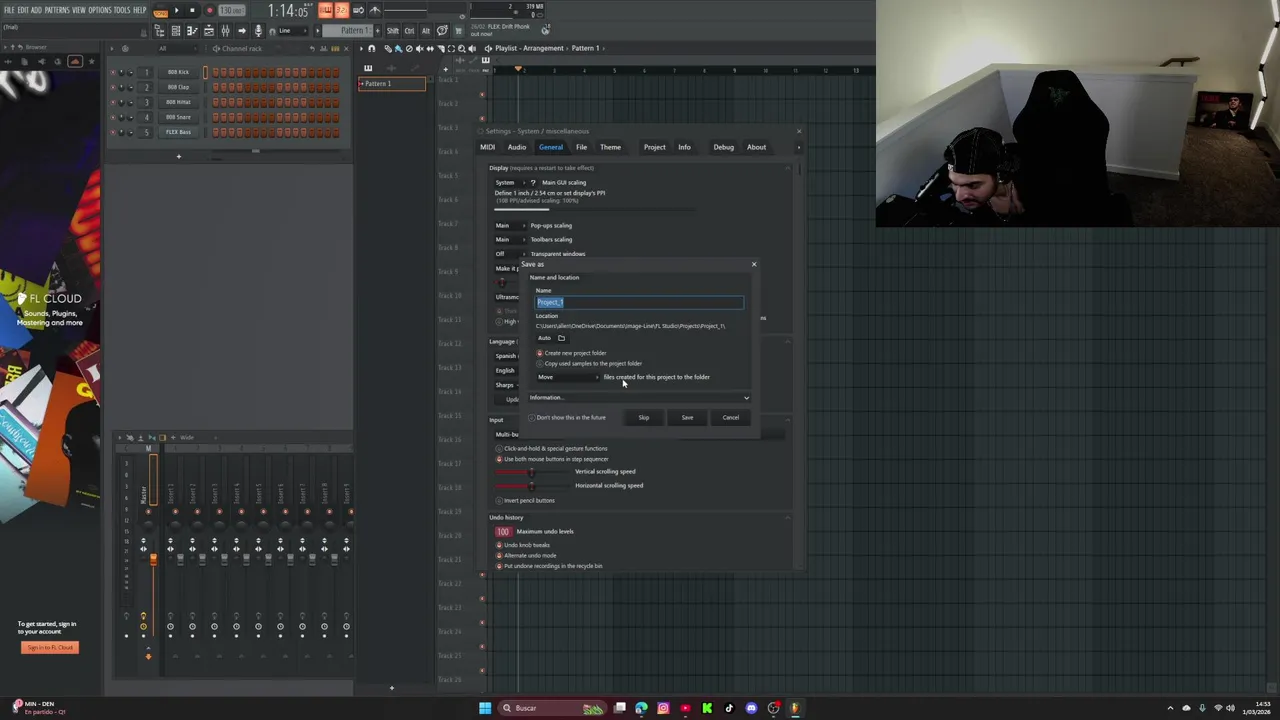
Task: Open the Mixer from the toolbar
Action: coord(225,31)
